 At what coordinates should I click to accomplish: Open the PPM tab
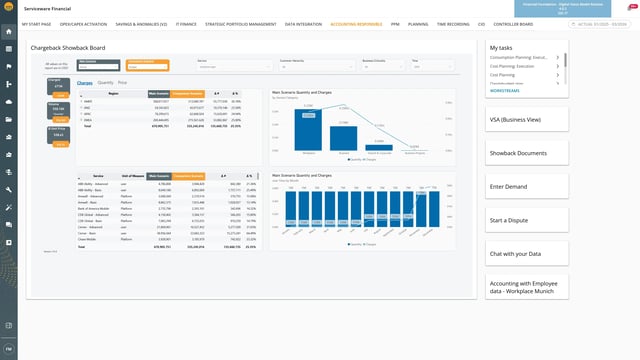point(395,24)
